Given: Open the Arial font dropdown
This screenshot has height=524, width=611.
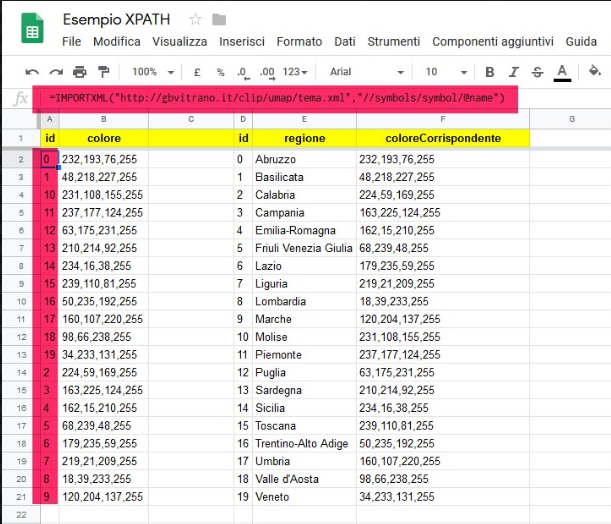Looking at the screenshot, I should (365, 72).
